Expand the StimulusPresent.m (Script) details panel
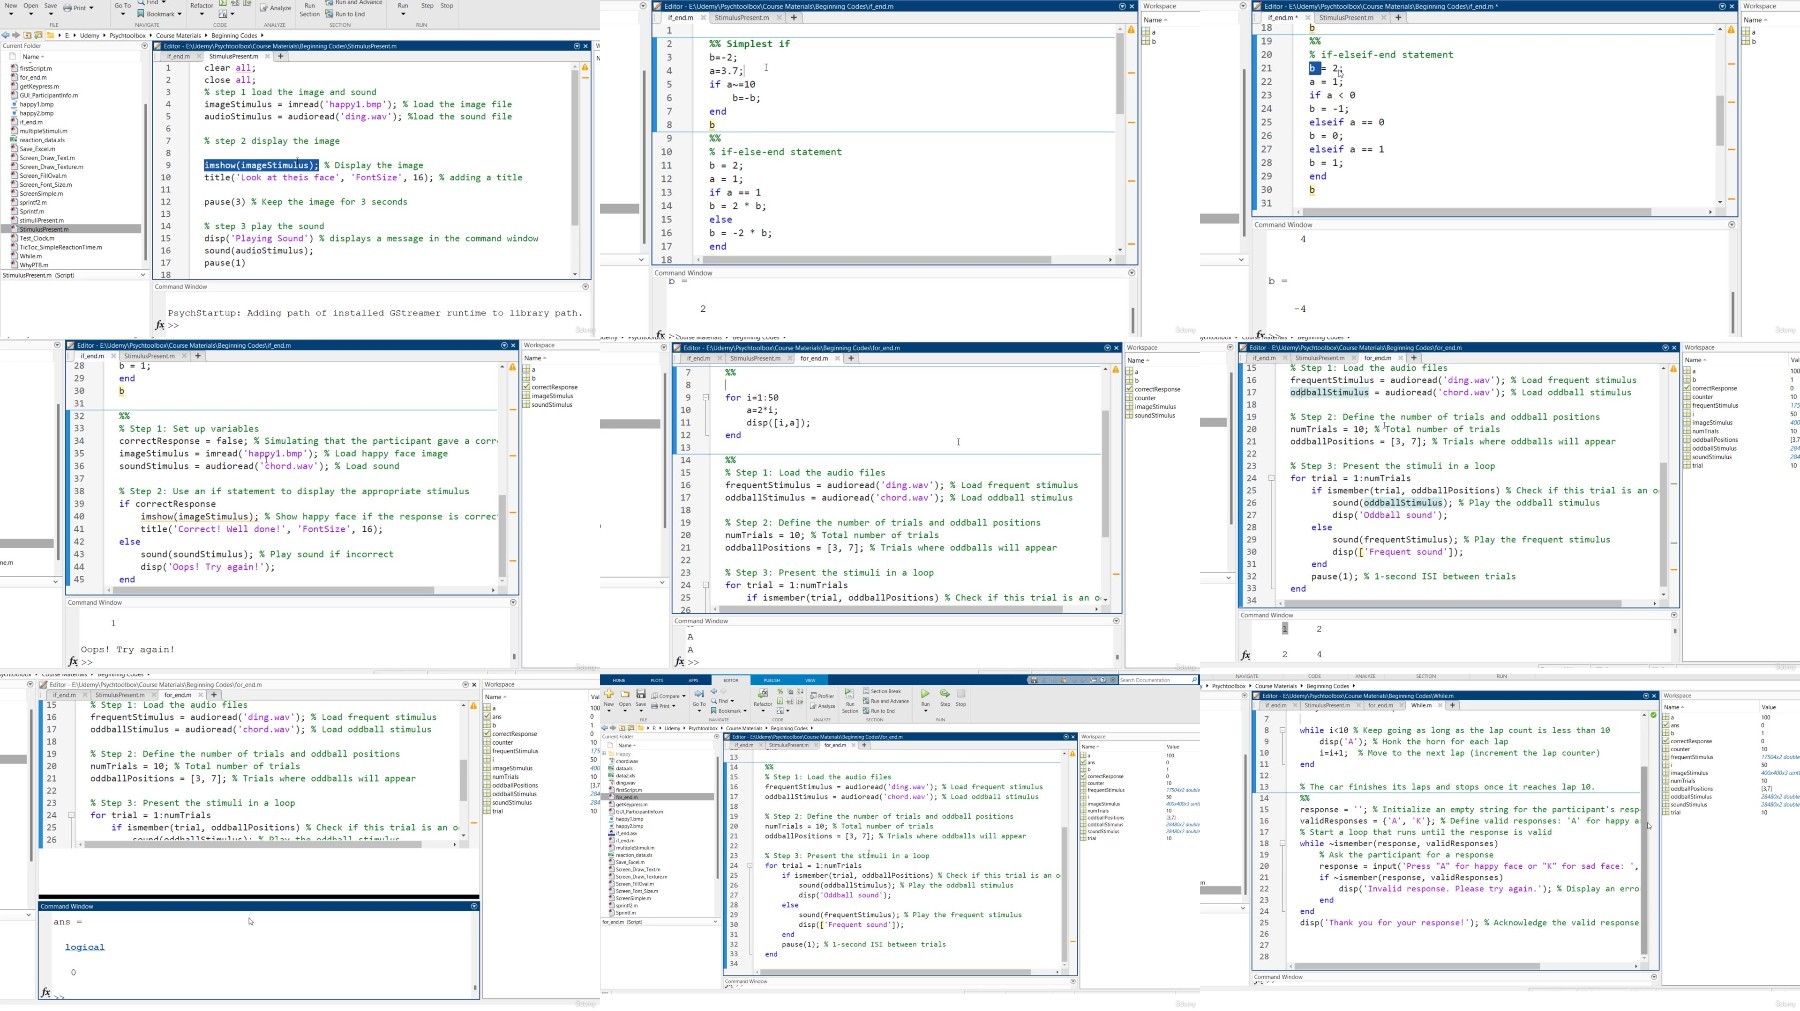Image resolution: width=1800 pixels, height=1011 pixels. [141, 275]
